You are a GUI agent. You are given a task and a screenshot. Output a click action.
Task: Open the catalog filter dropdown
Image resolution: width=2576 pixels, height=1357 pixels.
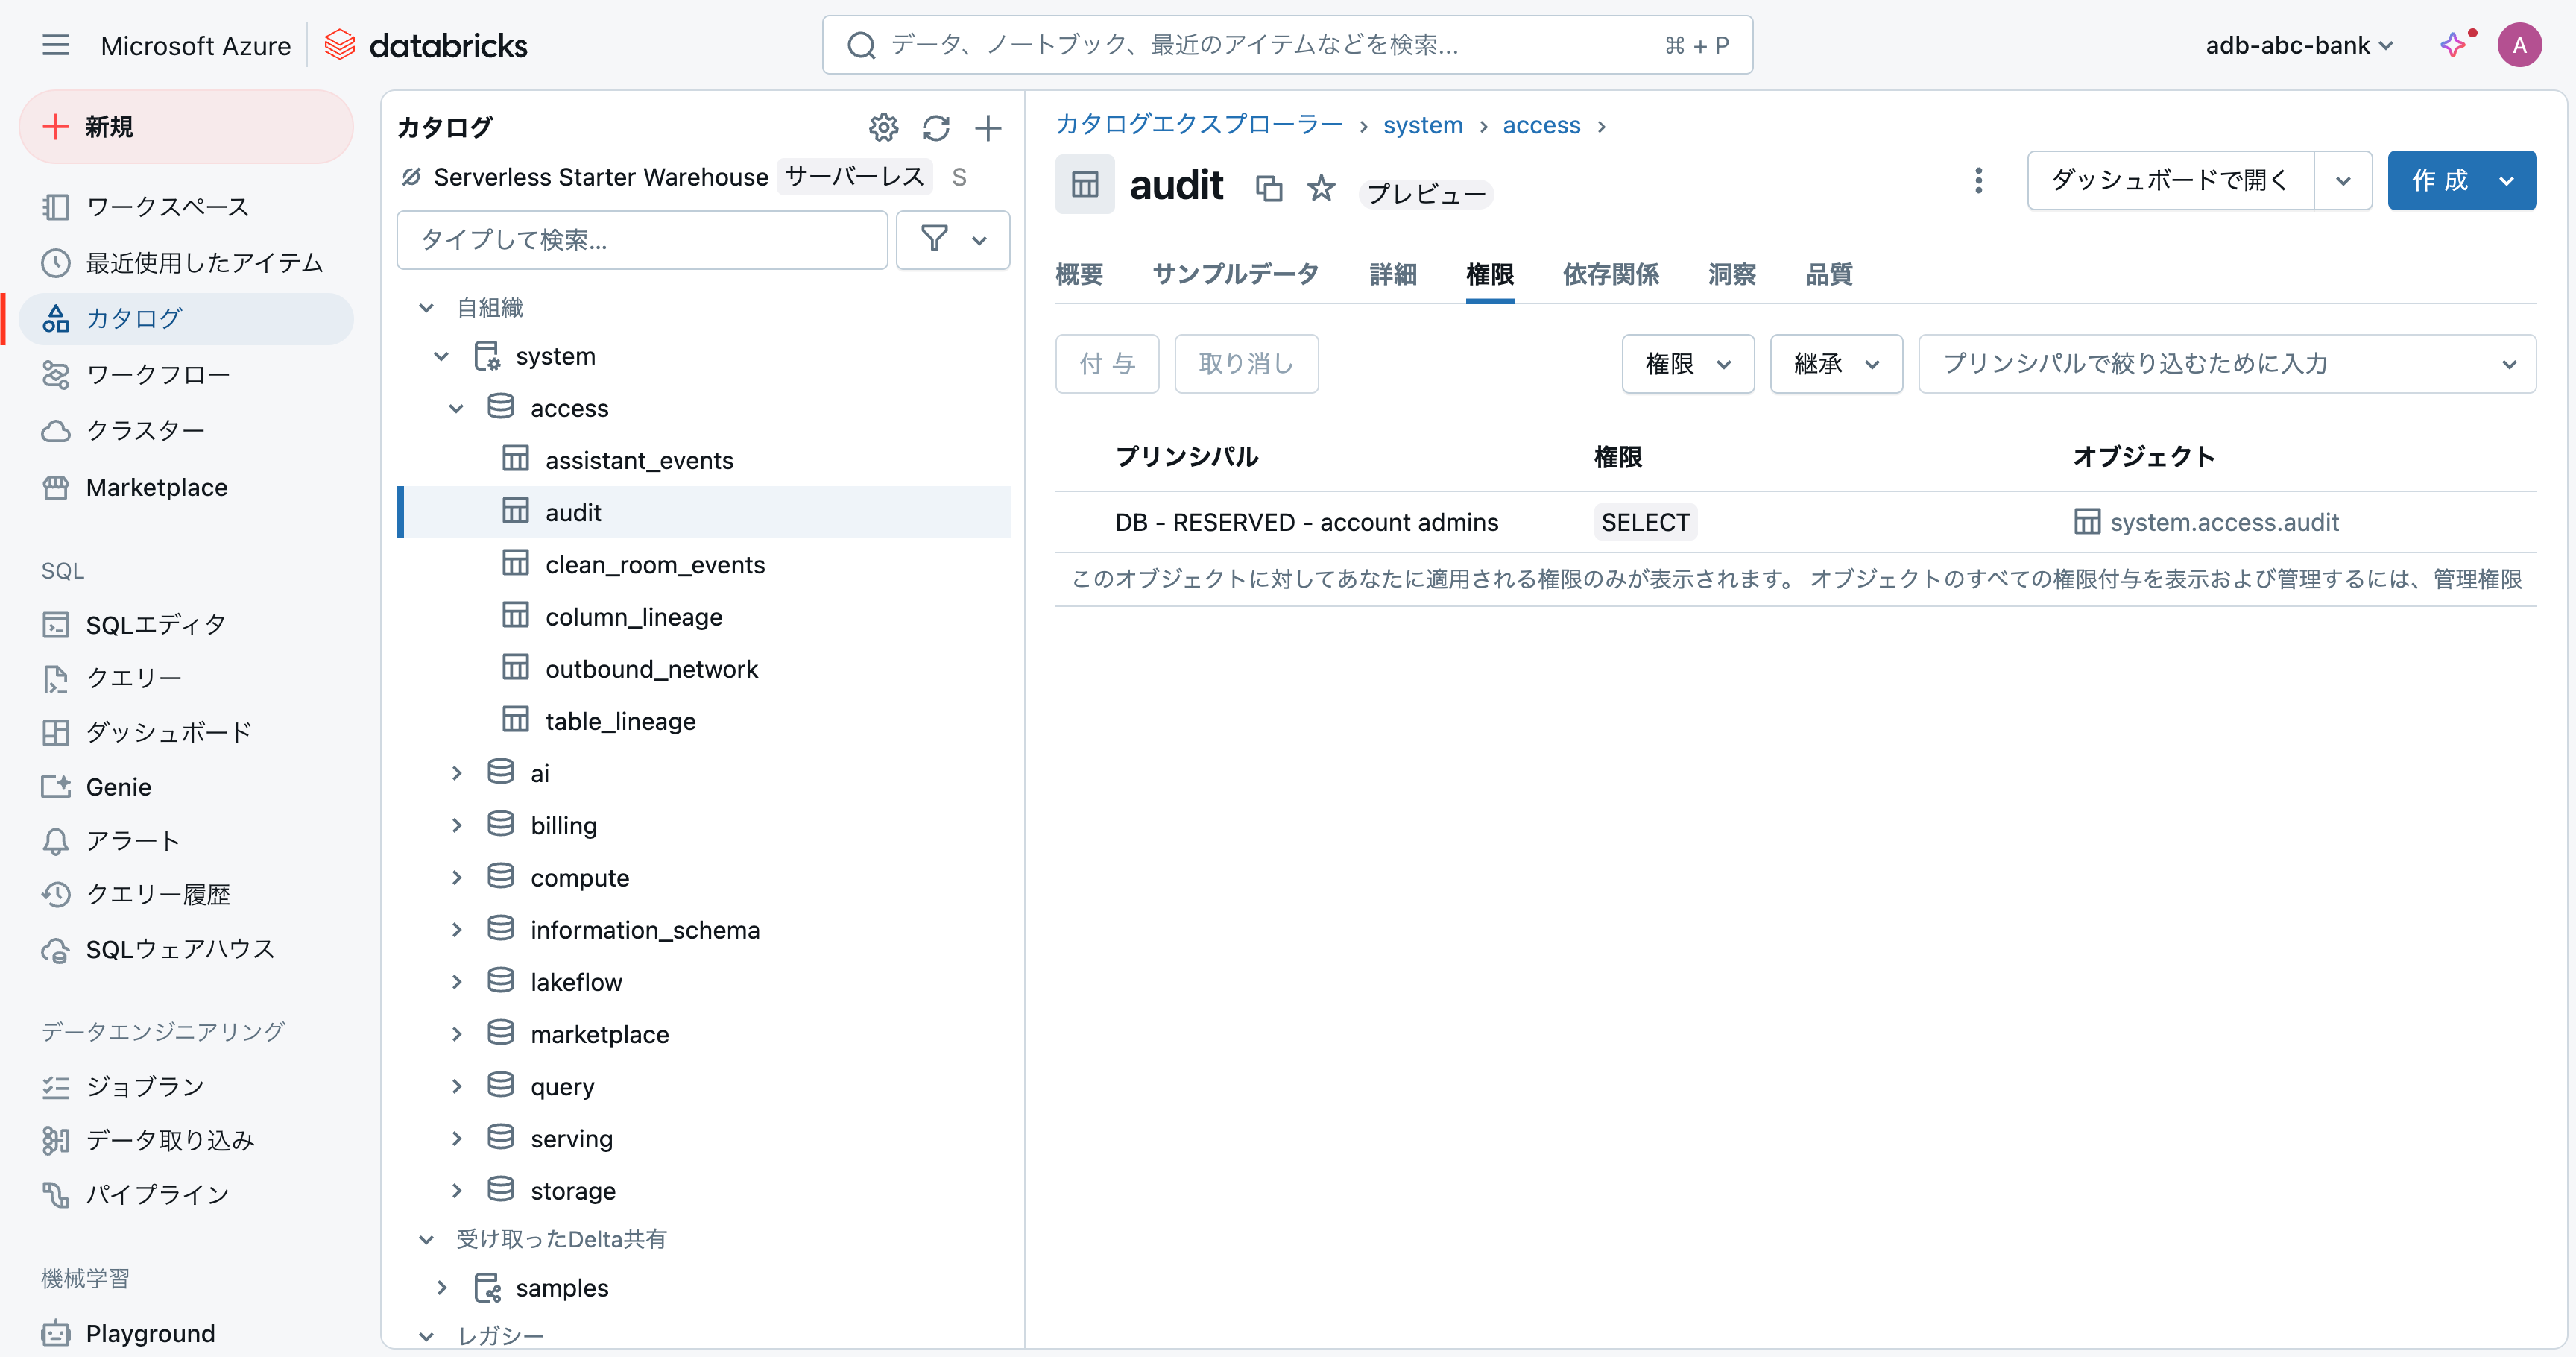click(x=952, y=240)
